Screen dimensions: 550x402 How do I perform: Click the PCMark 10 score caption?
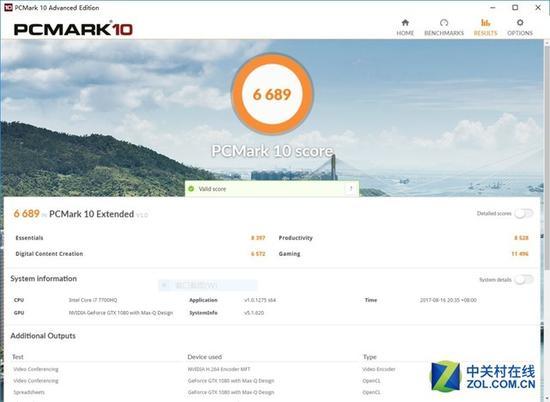(x=272, y=151)
